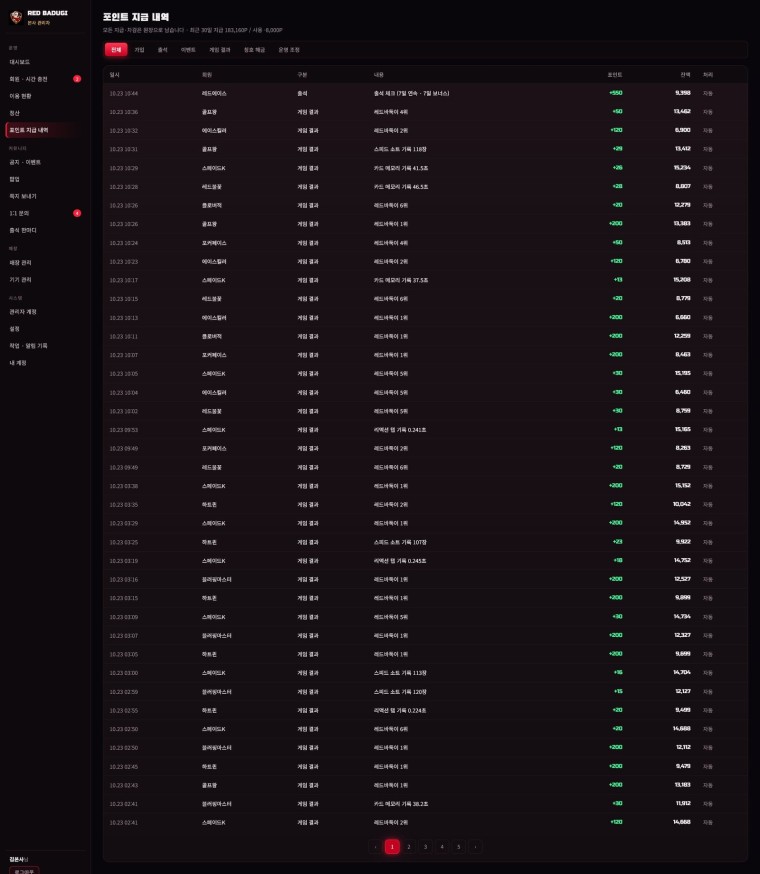
Task: Click the 일시 column header
Action: click(x=114, y=75)
